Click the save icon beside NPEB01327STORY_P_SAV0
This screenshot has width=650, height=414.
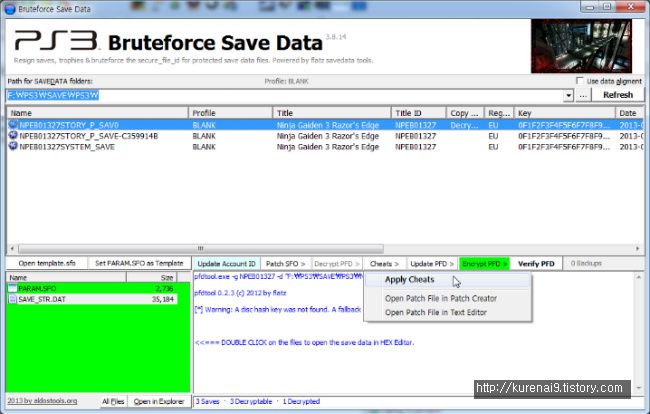click(x=13, y=124)
